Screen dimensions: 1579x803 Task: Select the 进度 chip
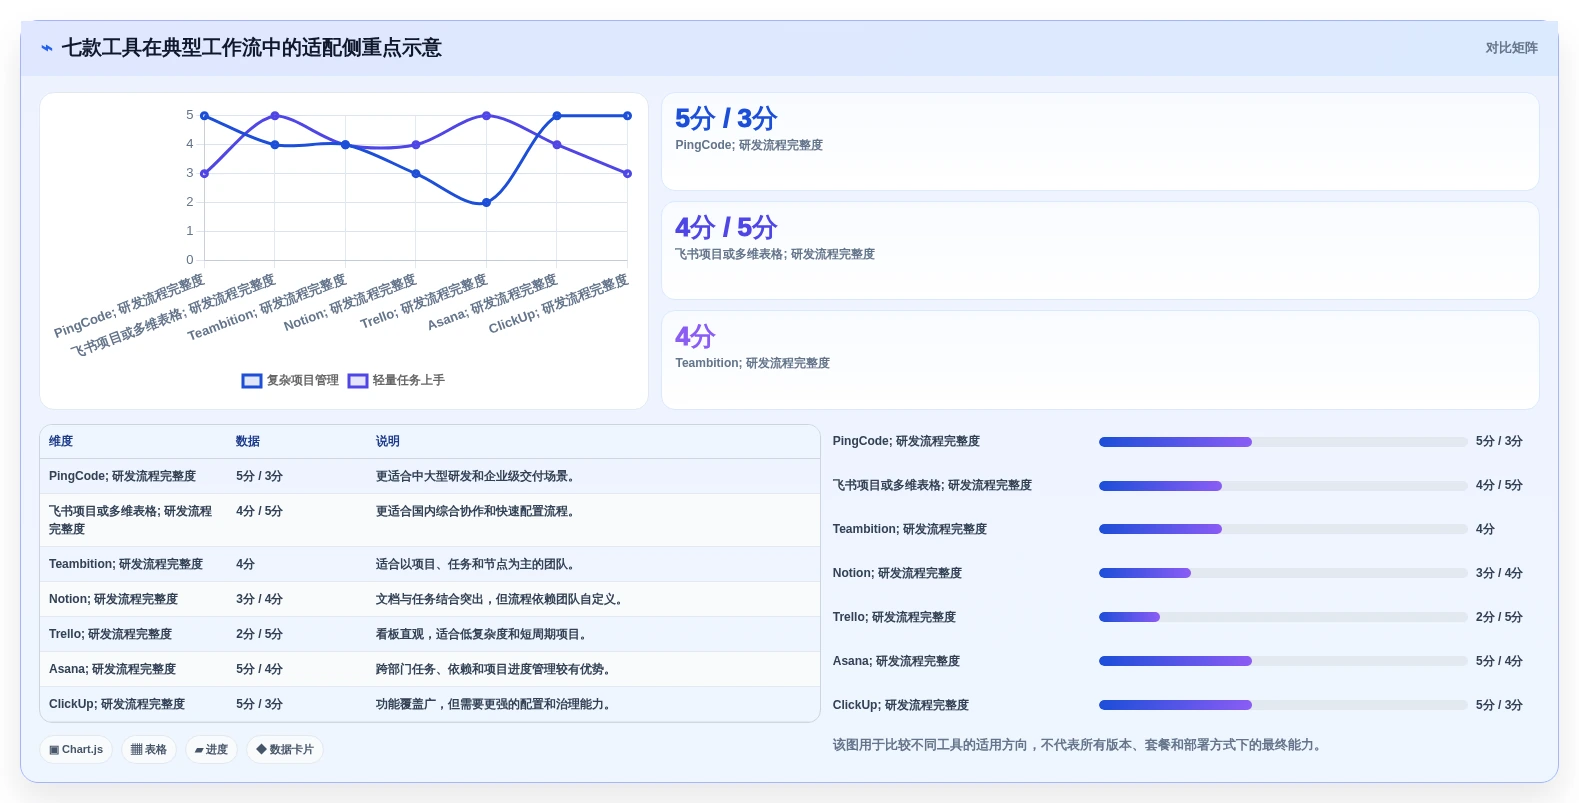(211, 749)
